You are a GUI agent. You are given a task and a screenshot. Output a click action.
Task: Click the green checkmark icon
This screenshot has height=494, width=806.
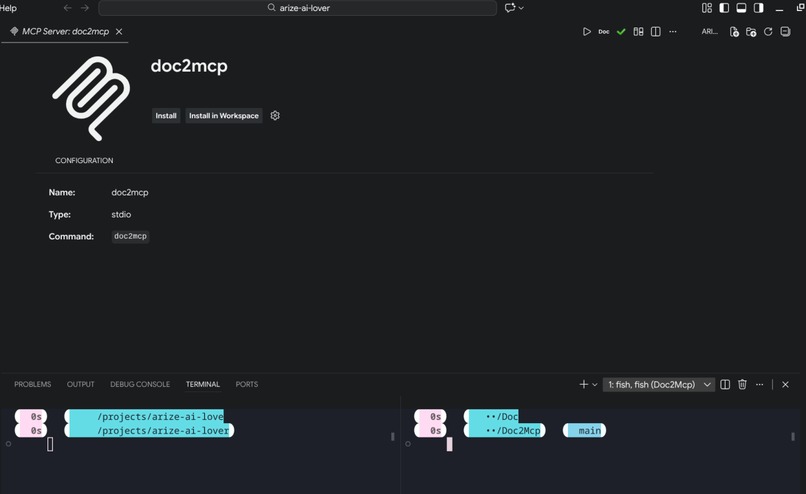pyautogui.click(x=621, y=31)
